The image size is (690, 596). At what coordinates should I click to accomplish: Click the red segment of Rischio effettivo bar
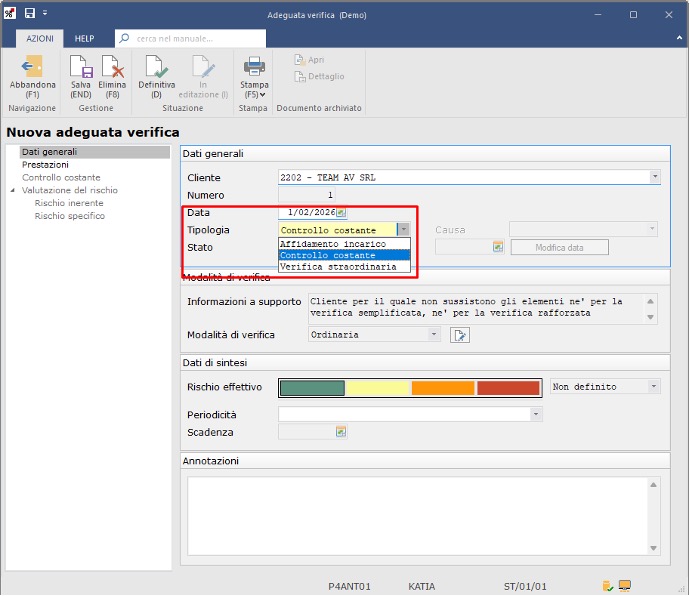tap(508, 387)
